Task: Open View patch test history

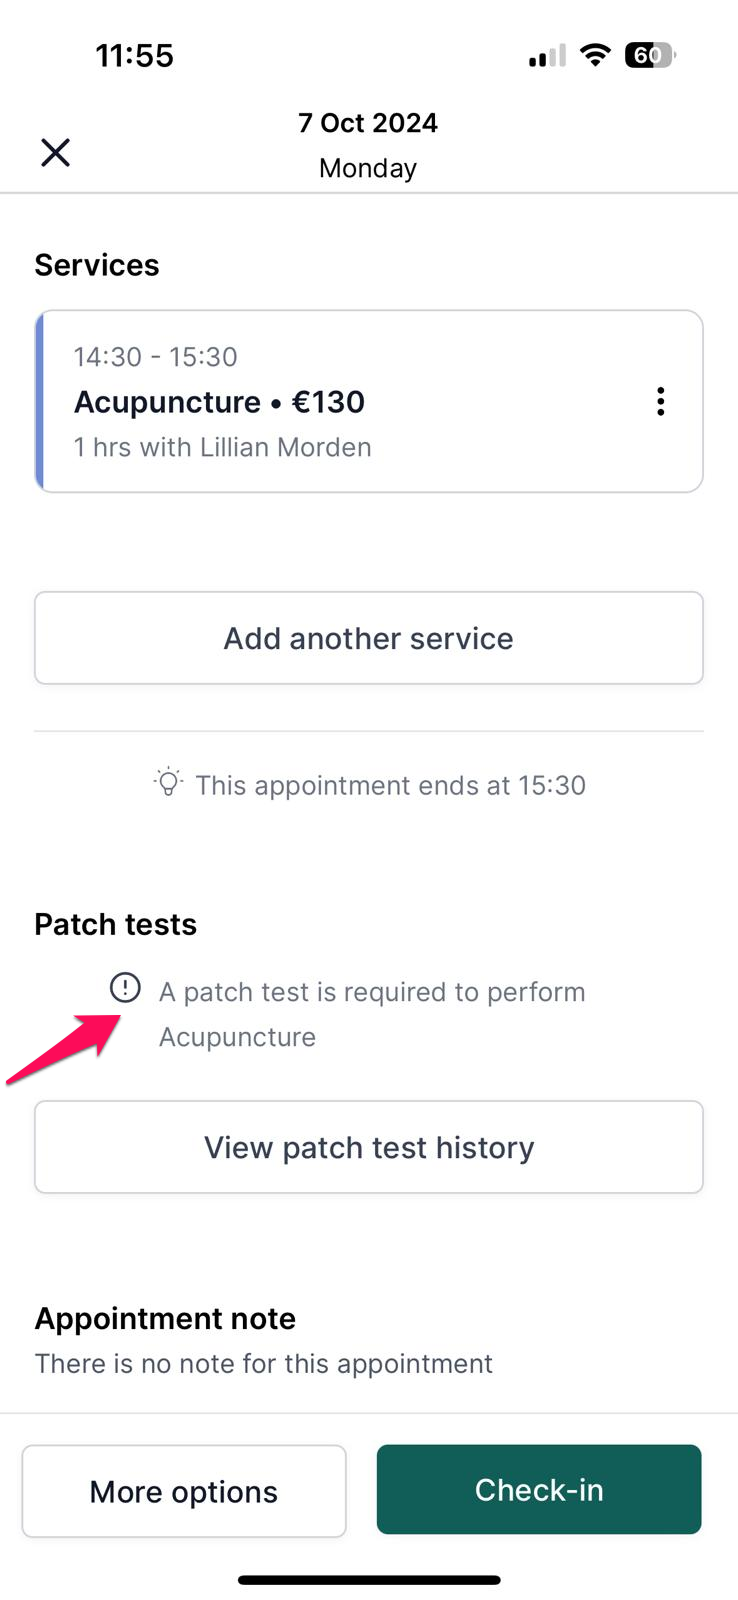Action: point(368,1147)
